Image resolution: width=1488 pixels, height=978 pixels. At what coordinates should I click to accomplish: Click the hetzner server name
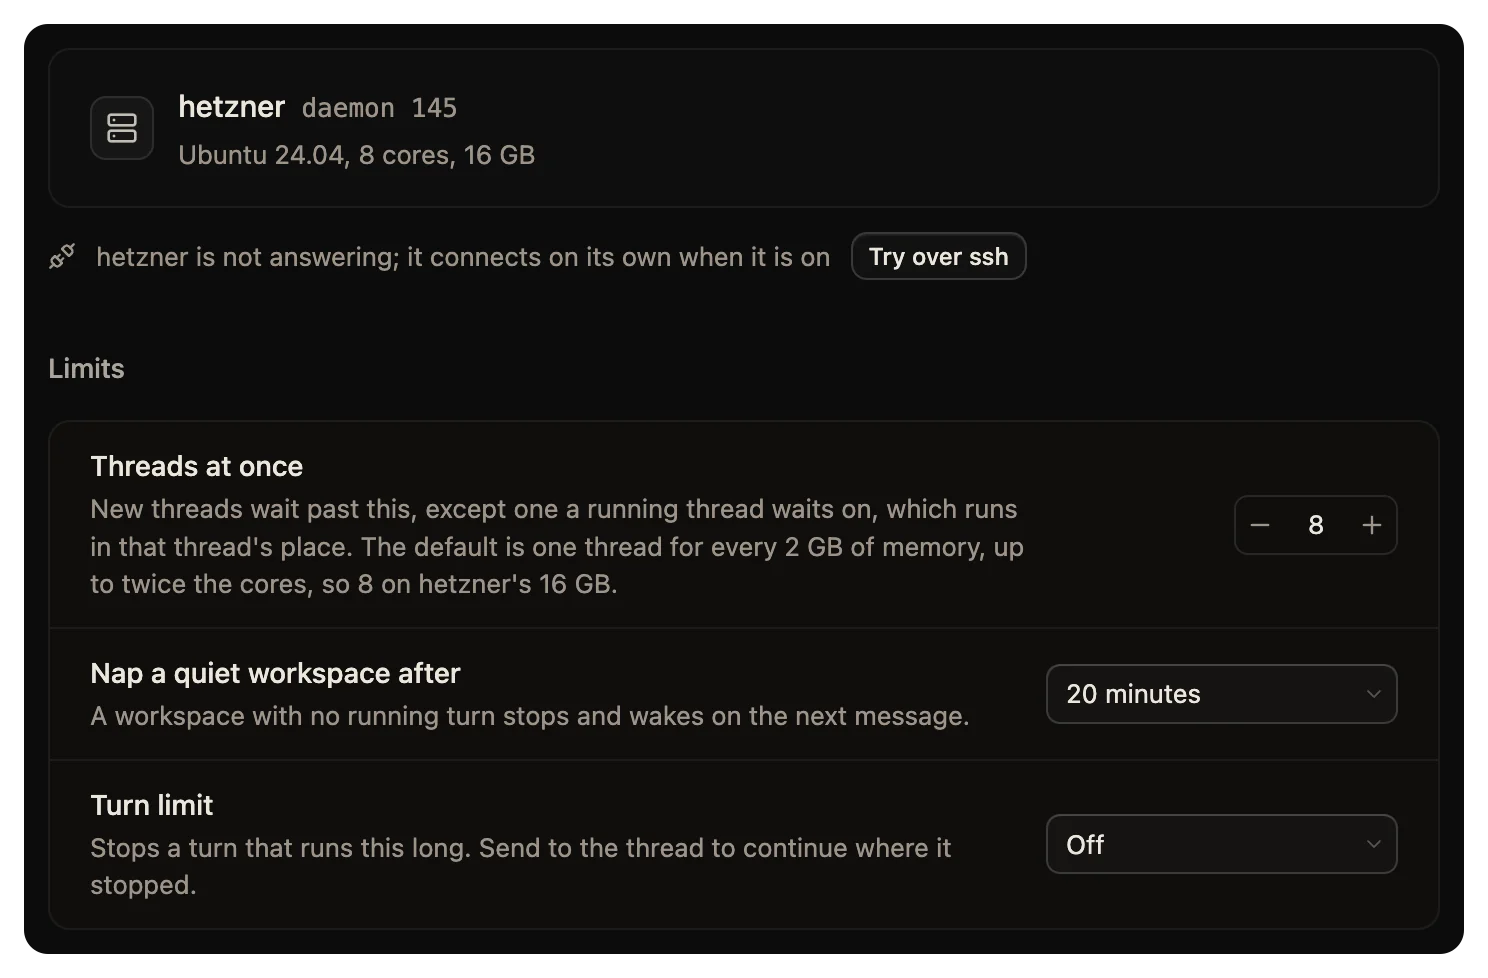click(x=232, y=106)
